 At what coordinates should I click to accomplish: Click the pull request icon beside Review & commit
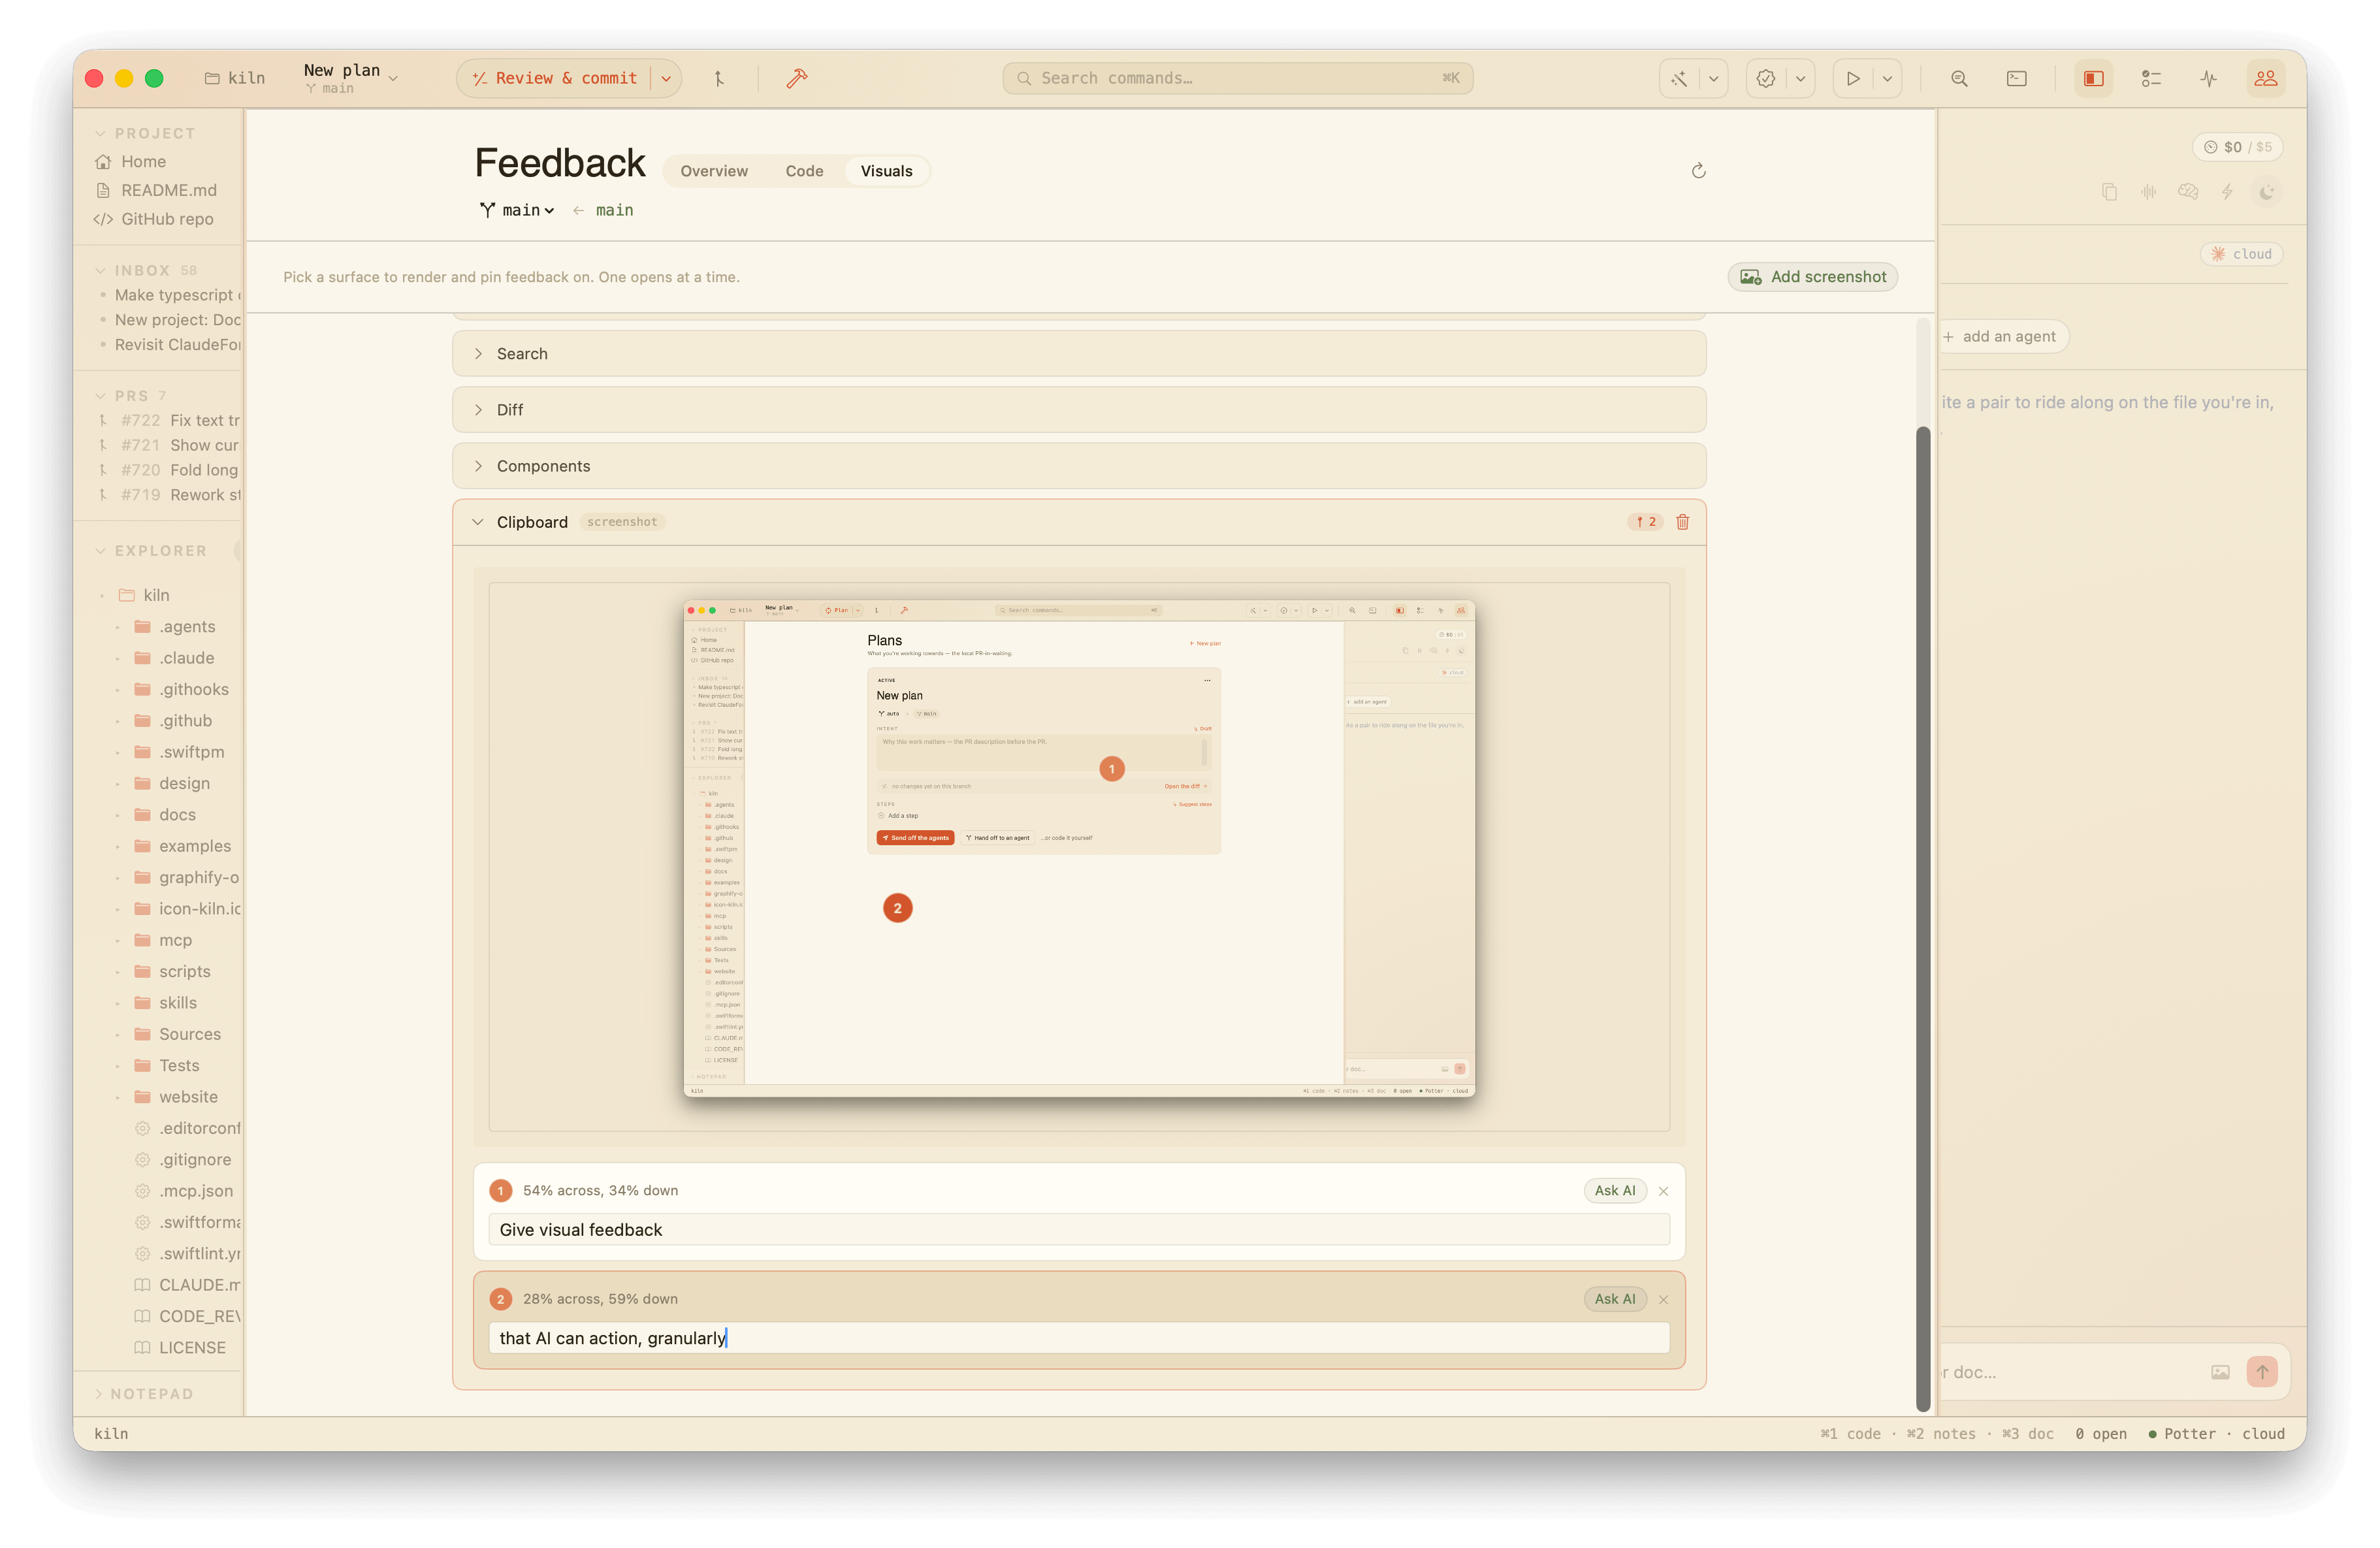point(719,78)
